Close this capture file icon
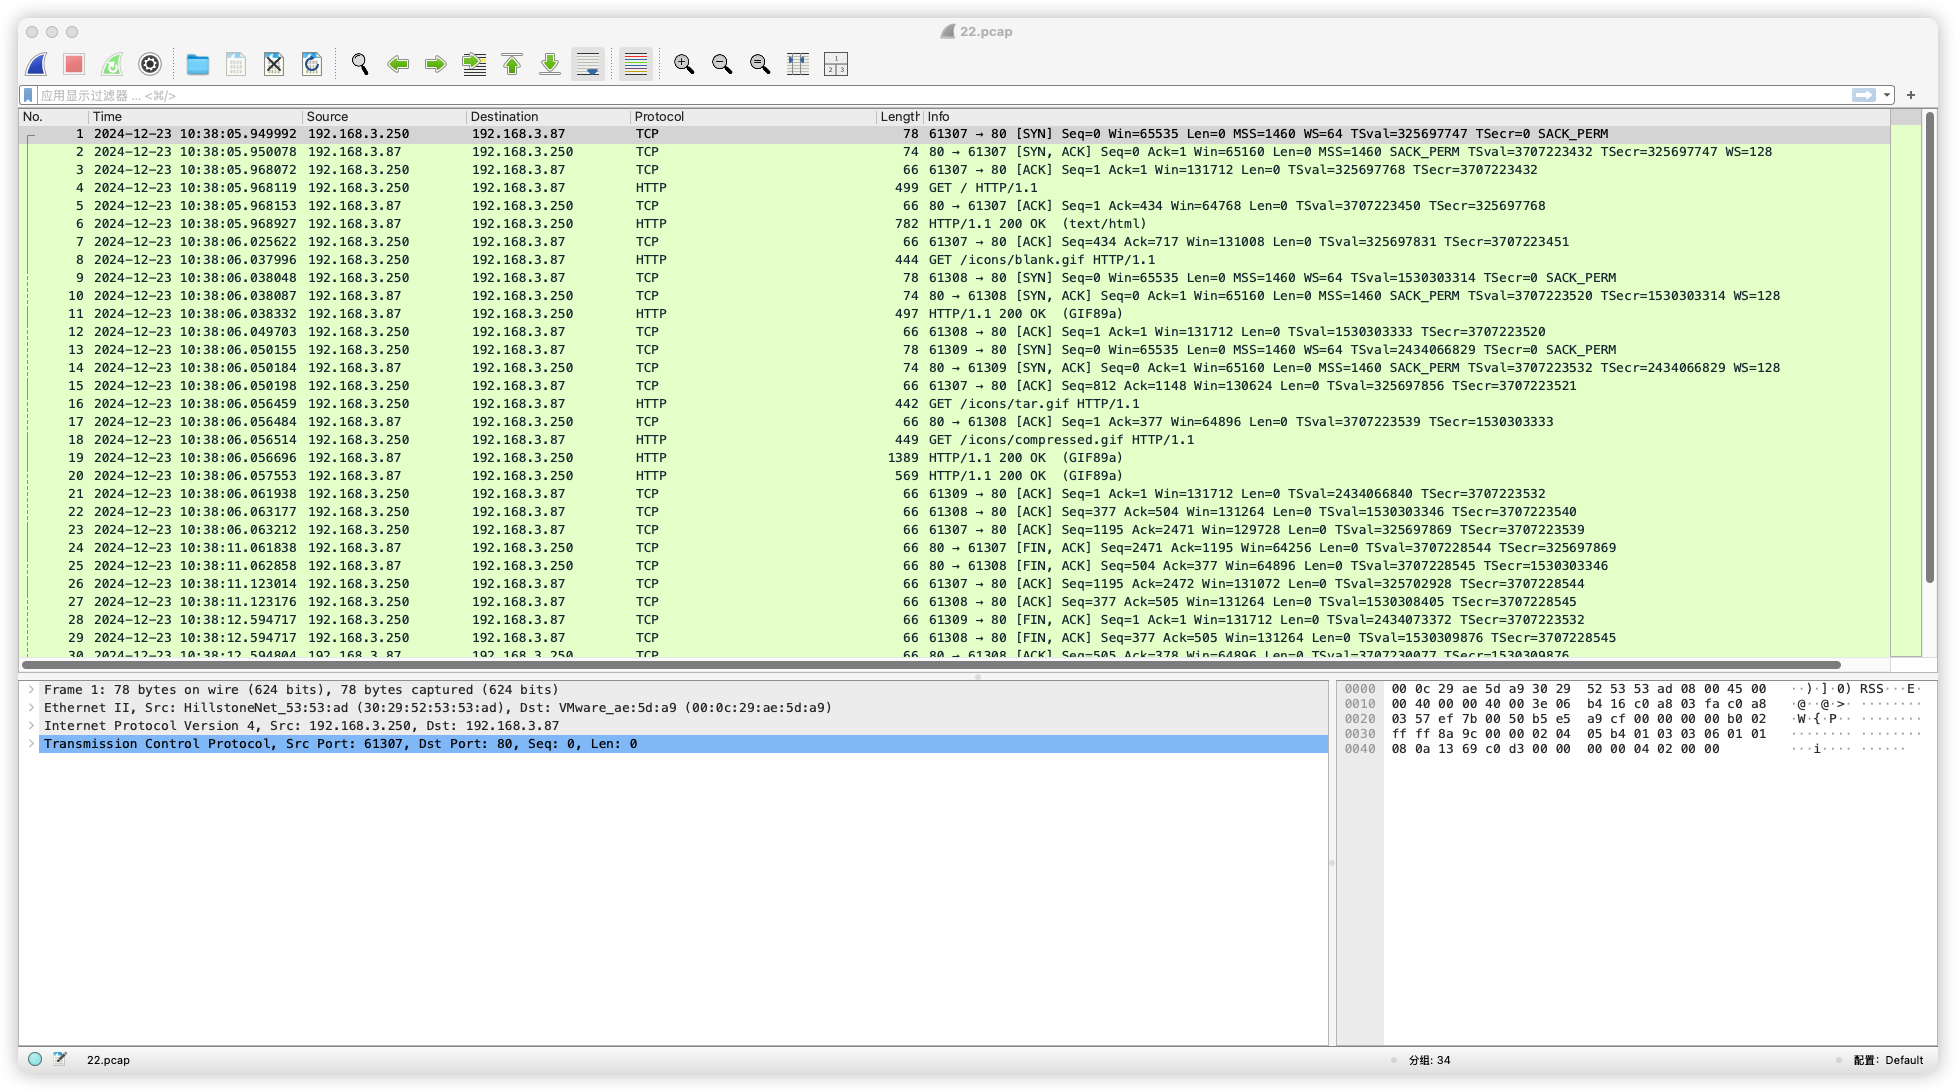The height and width of the screenshot is (1091, 1956). [x=274, y=64]
